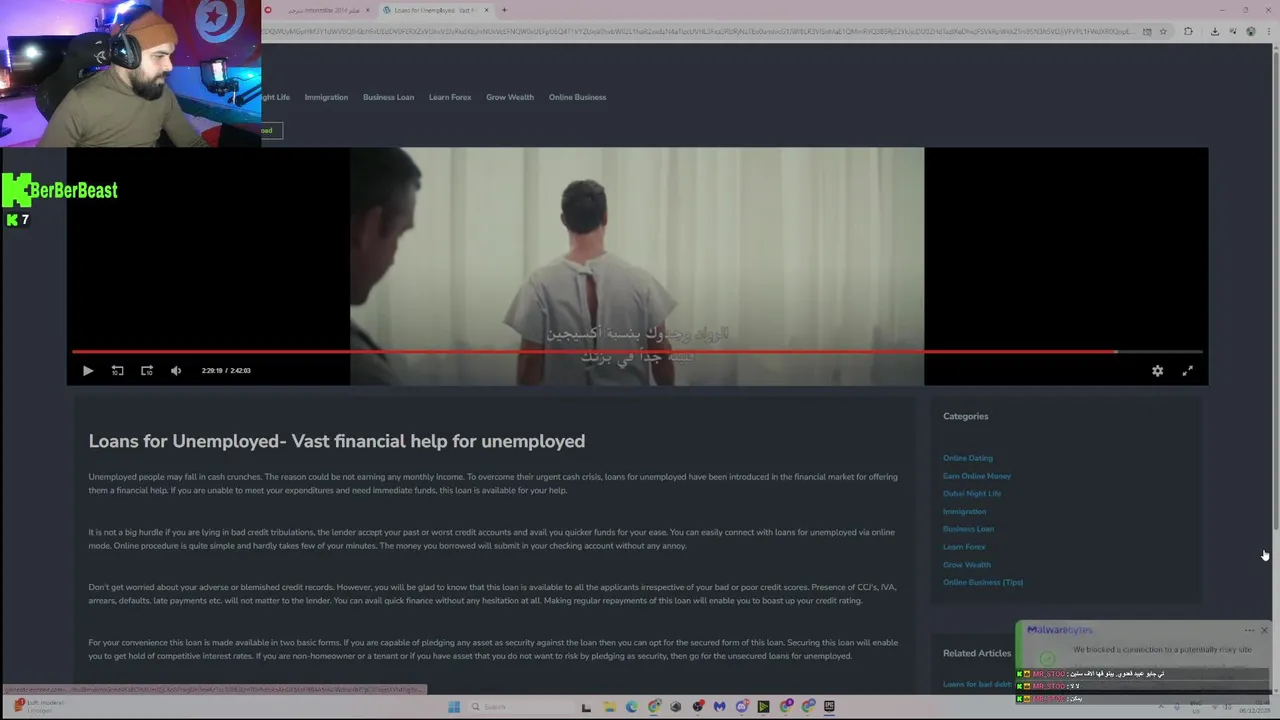Open Windows Start menu
This screenshot has height=720, width=1280.
[x=452, y=707]
